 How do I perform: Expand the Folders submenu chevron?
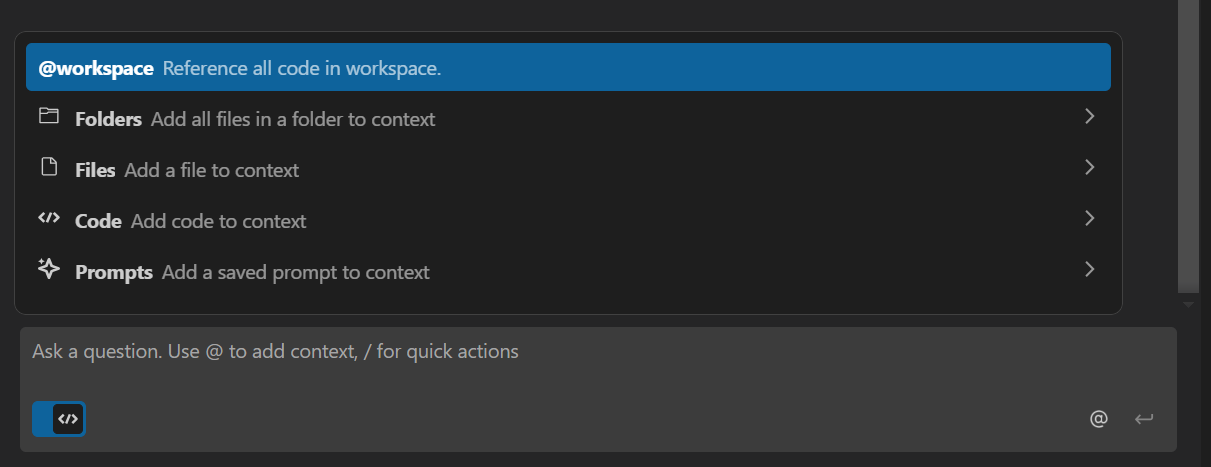(x=1090, y=117)
